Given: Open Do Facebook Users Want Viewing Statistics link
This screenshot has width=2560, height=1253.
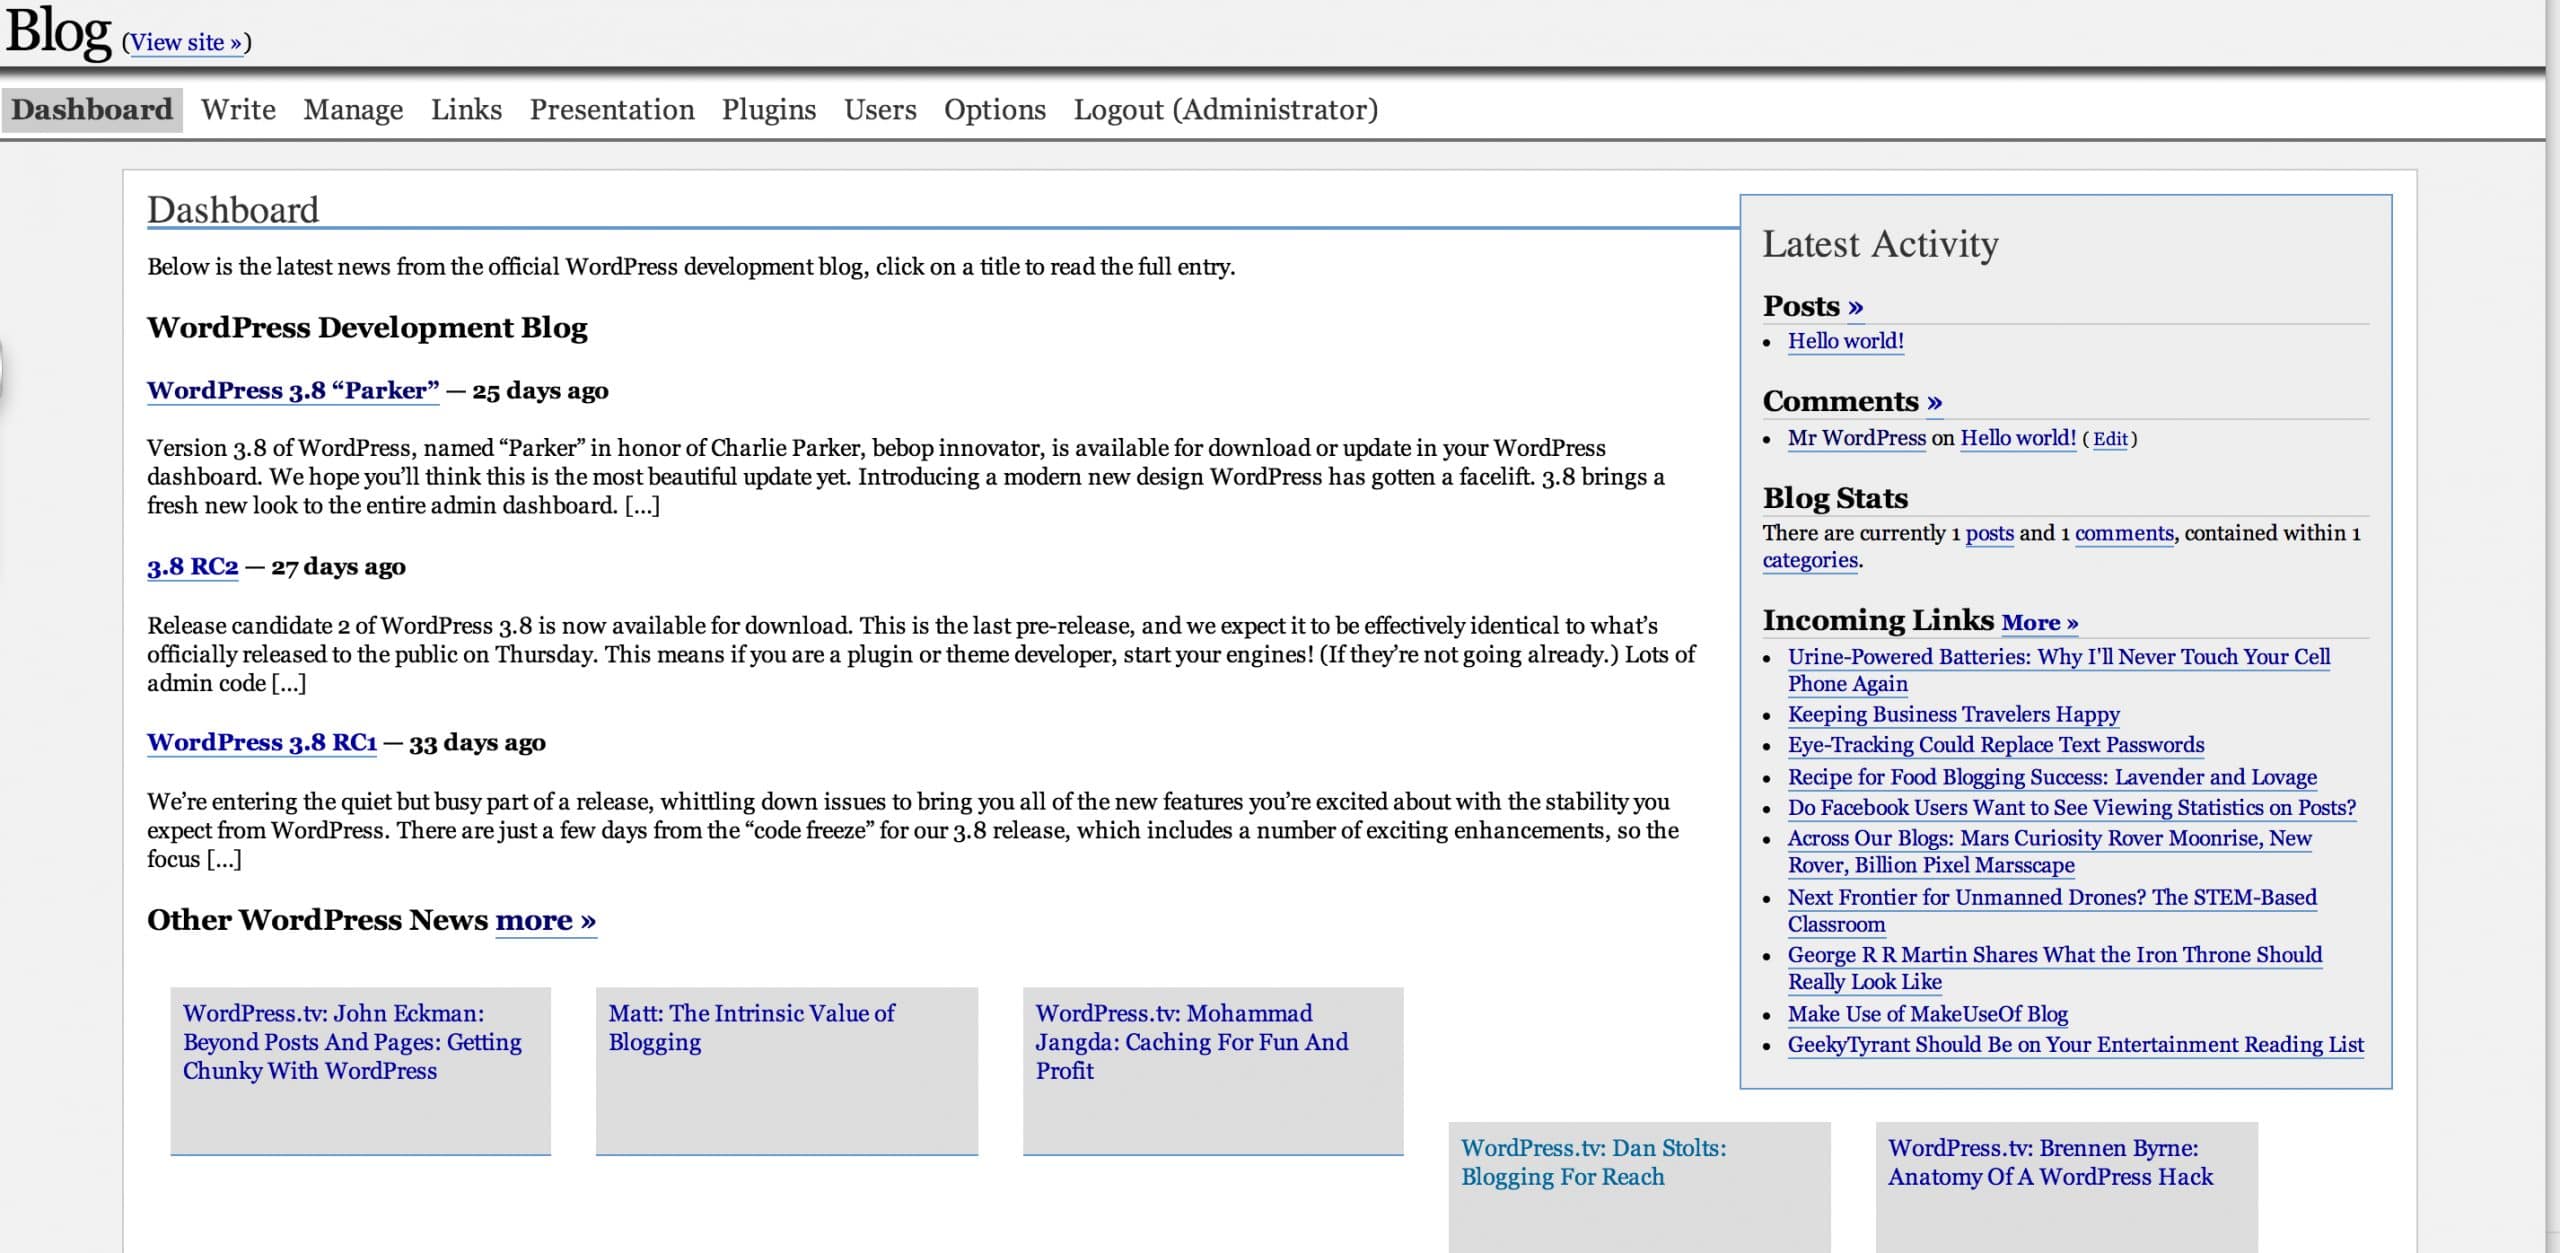Looking at the screenshot, I should pyautogui.click(x=2072, y=807).
